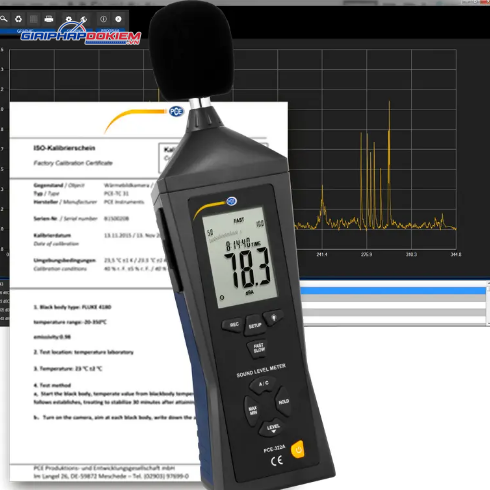Select the blue highlighted row below the graph

392,291
